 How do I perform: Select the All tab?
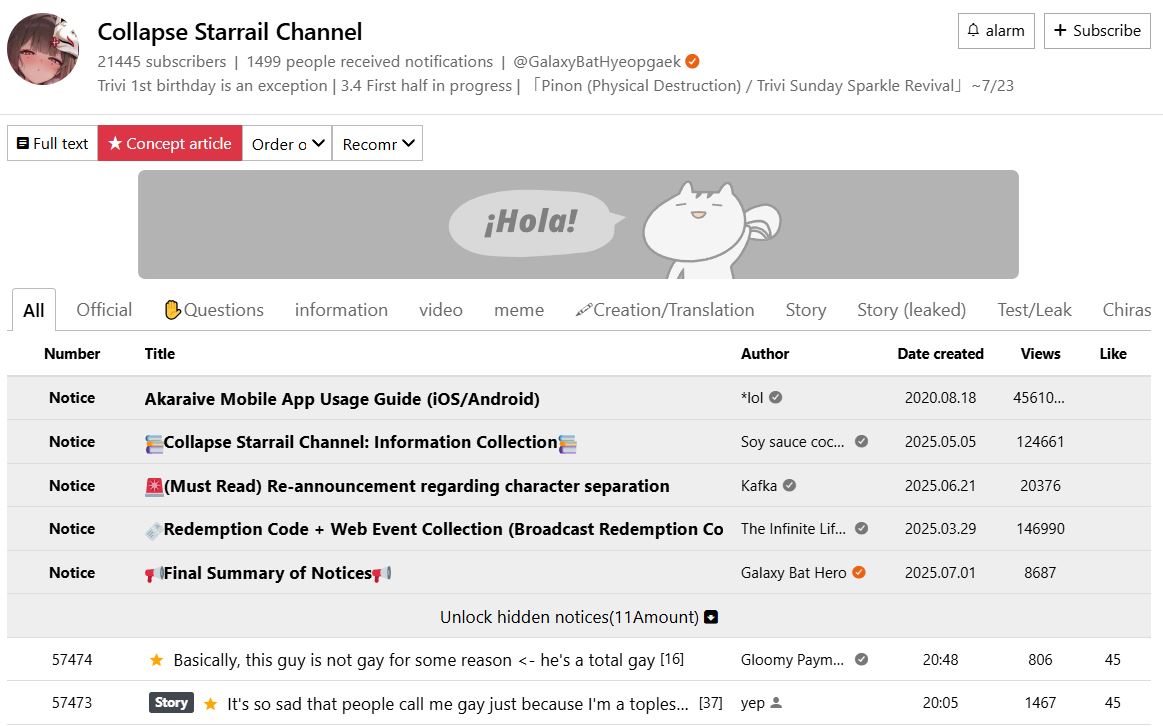pyautogui.click(x=33, y=310)
